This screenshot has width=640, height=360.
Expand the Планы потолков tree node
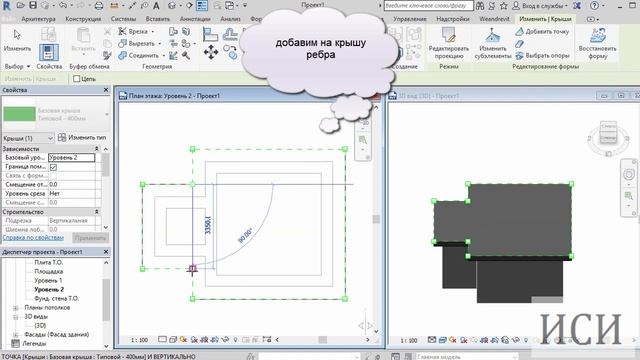[16, 308]
